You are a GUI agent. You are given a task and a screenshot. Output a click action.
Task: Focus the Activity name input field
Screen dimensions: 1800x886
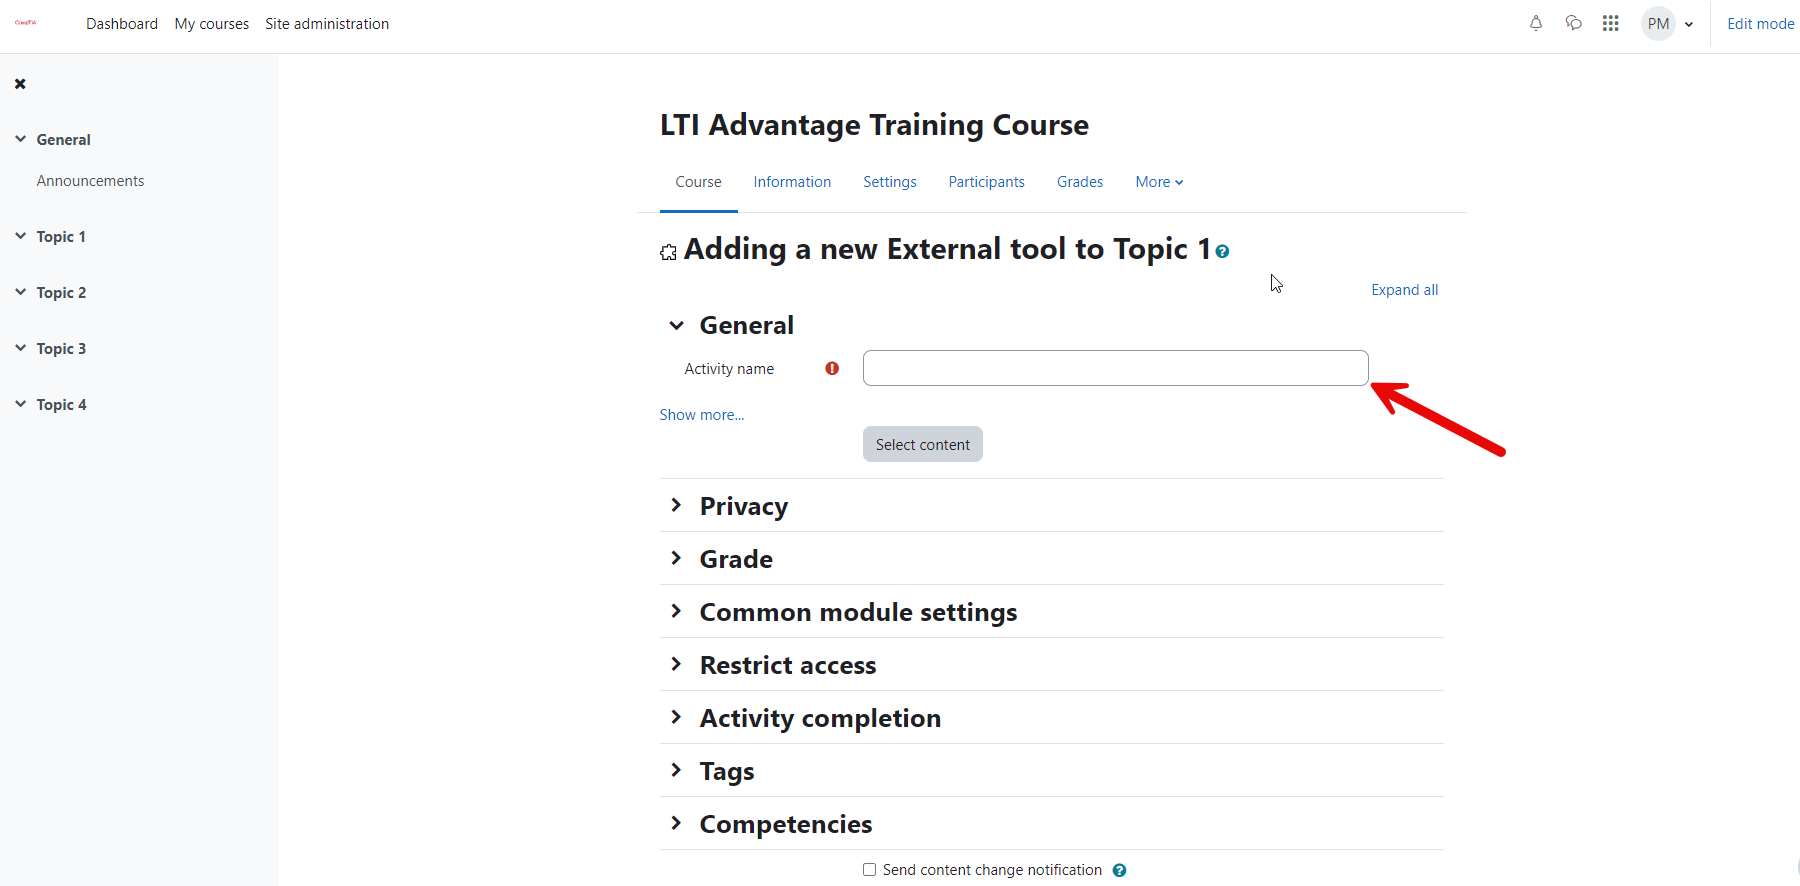1115,368
